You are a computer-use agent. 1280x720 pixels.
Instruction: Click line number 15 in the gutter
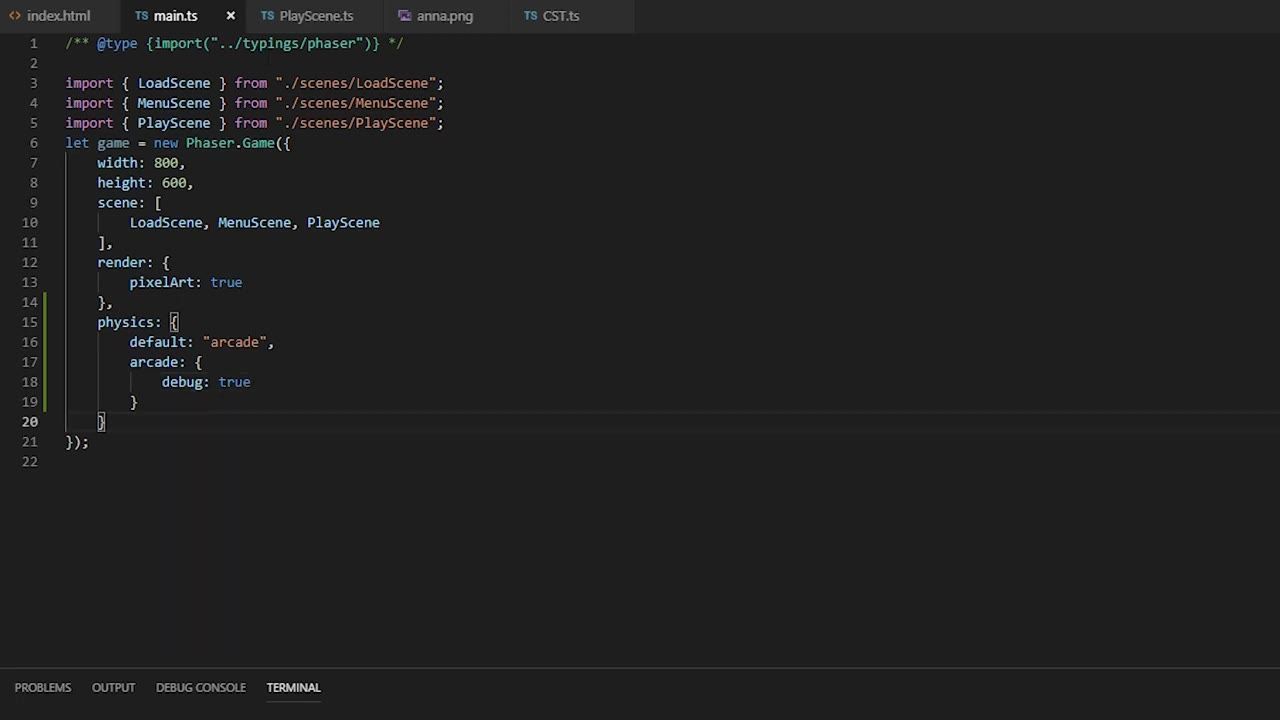29,322
